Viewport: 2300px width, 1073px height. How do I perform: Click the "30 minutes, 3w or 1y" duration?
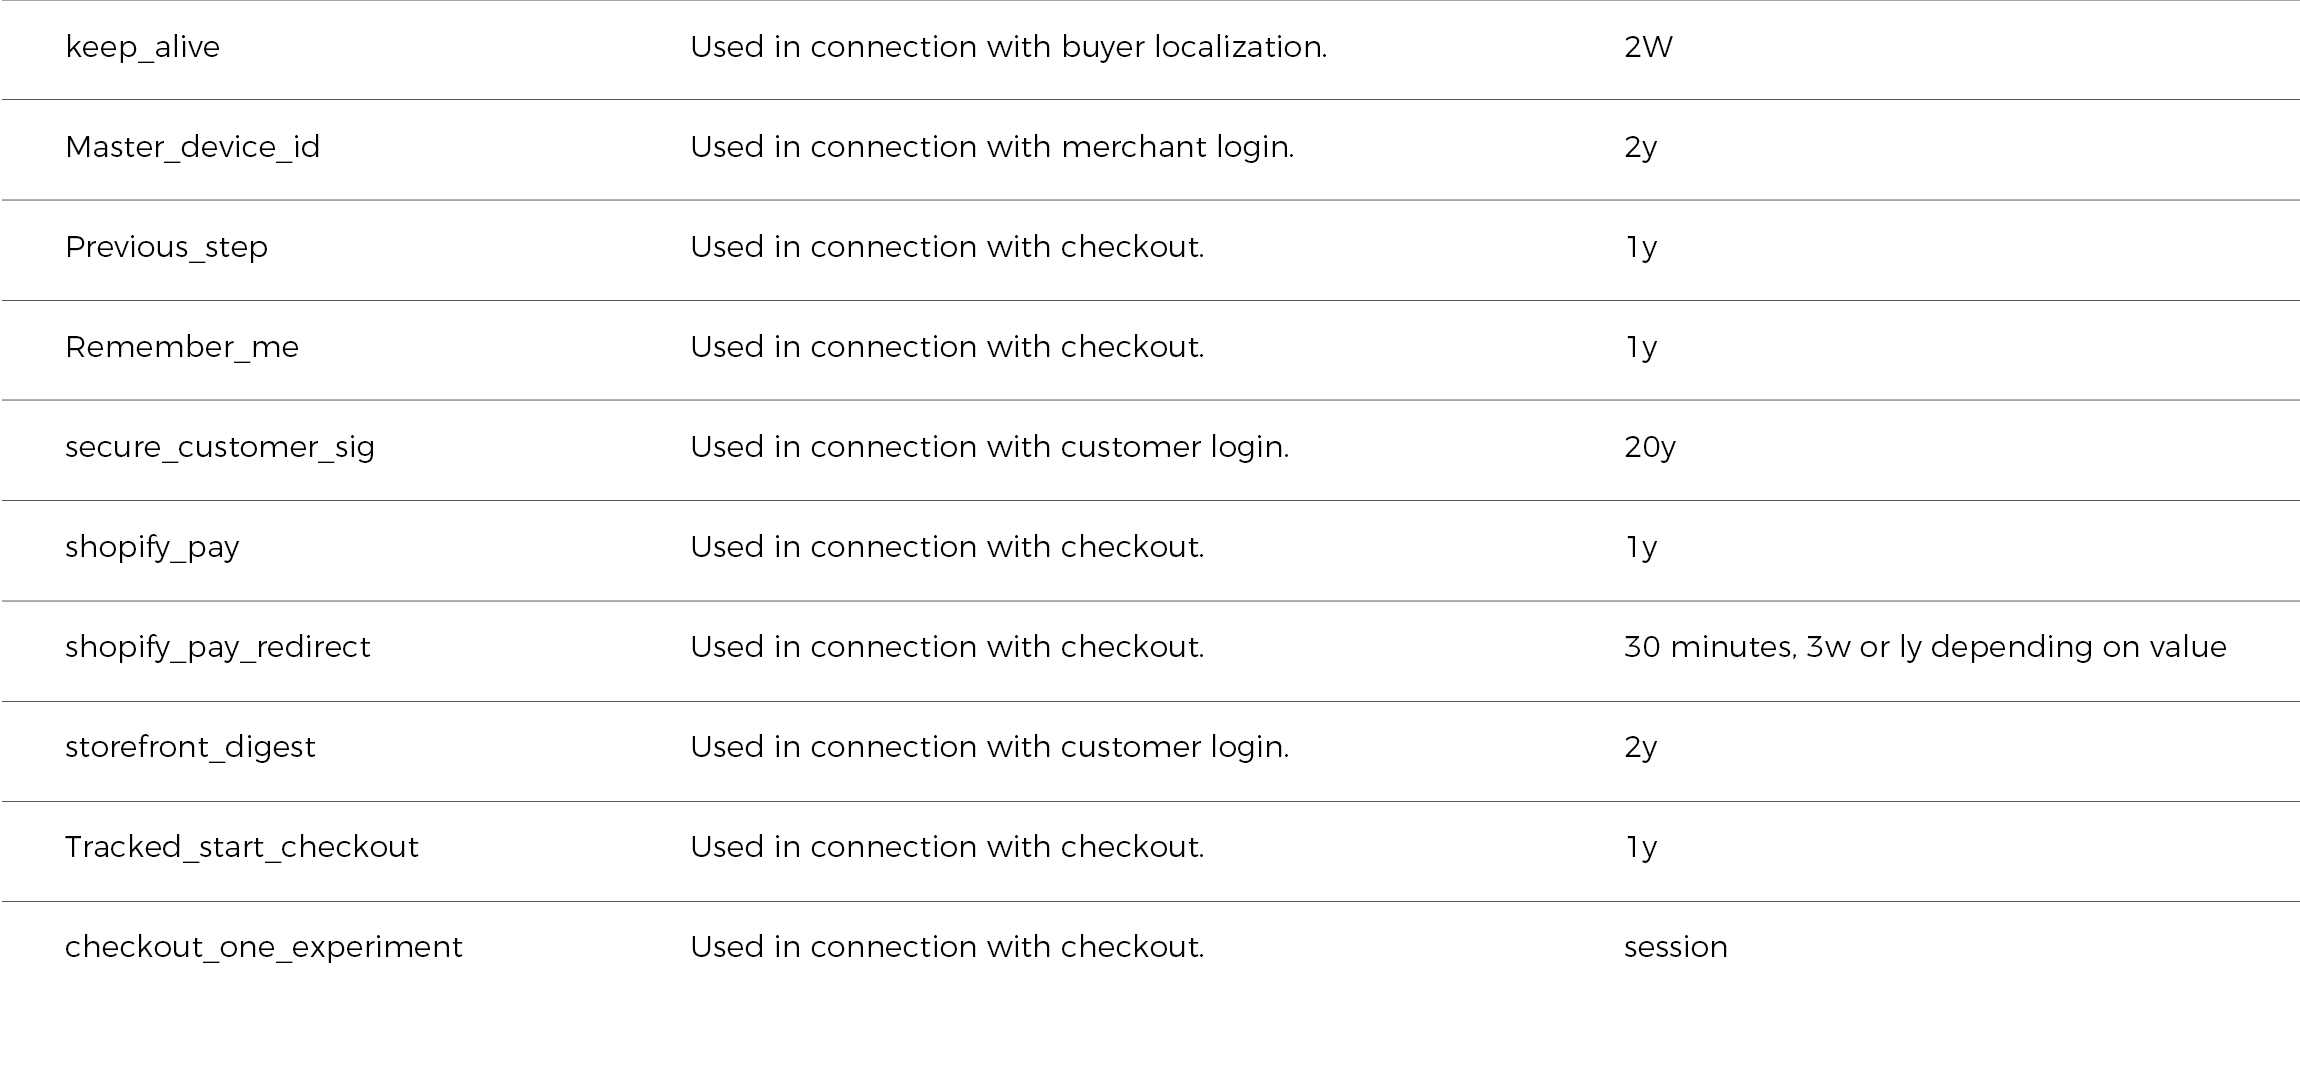click(x=1924, y=647)
